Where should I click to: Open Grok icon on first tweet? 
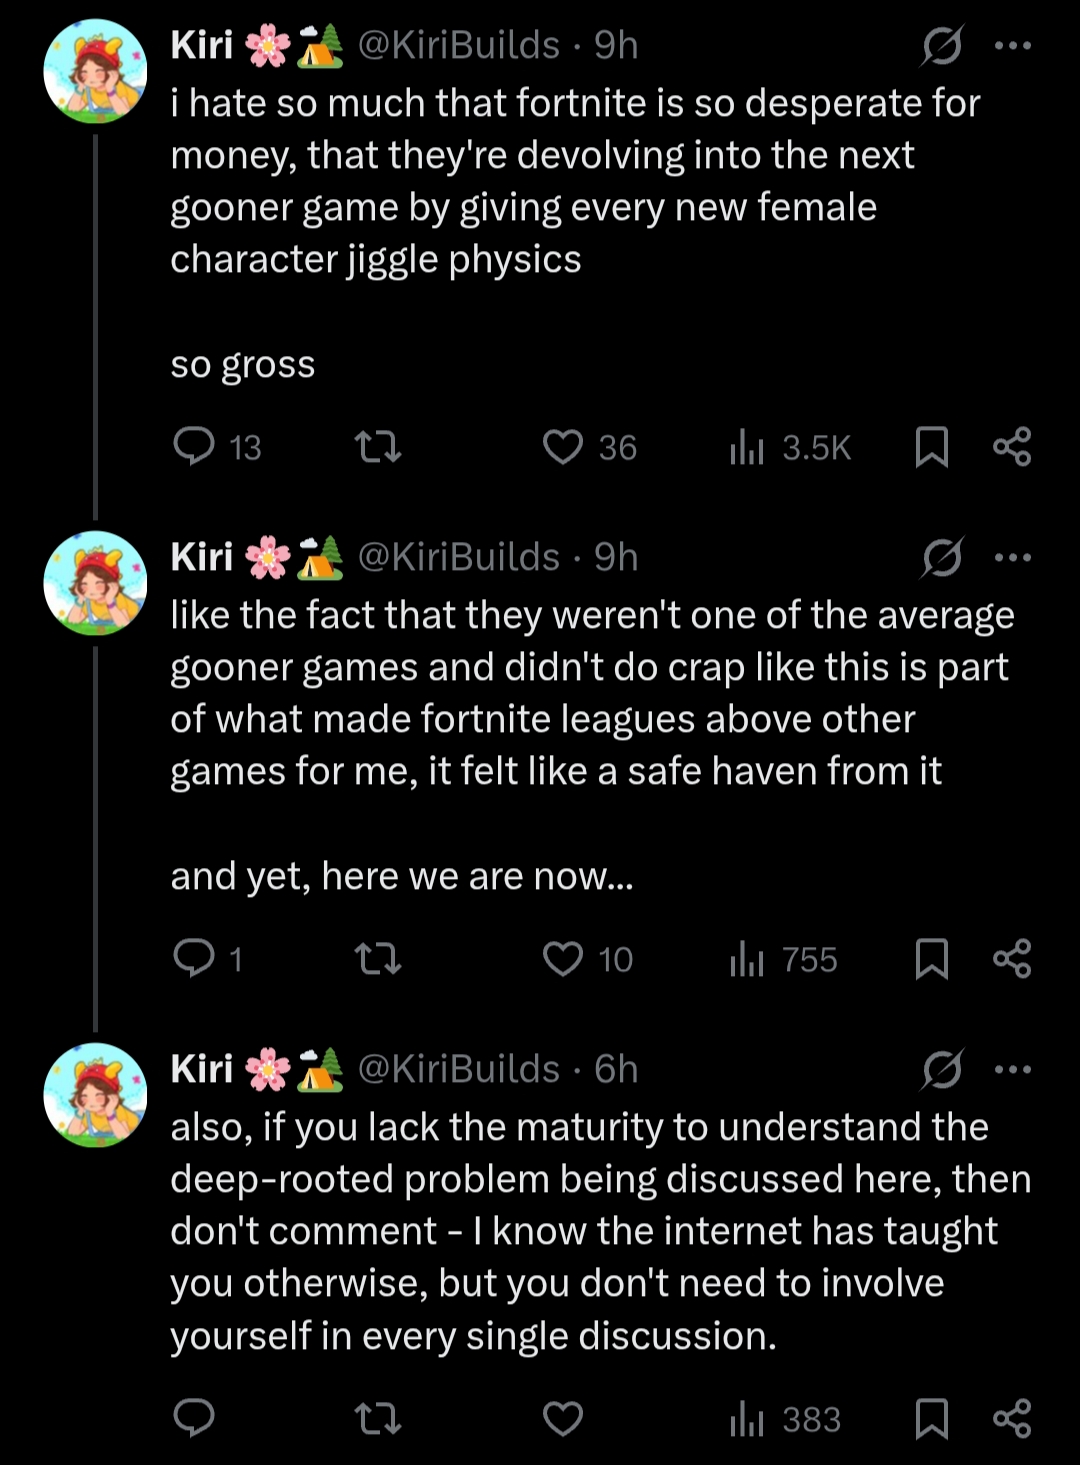pos(942,46)
